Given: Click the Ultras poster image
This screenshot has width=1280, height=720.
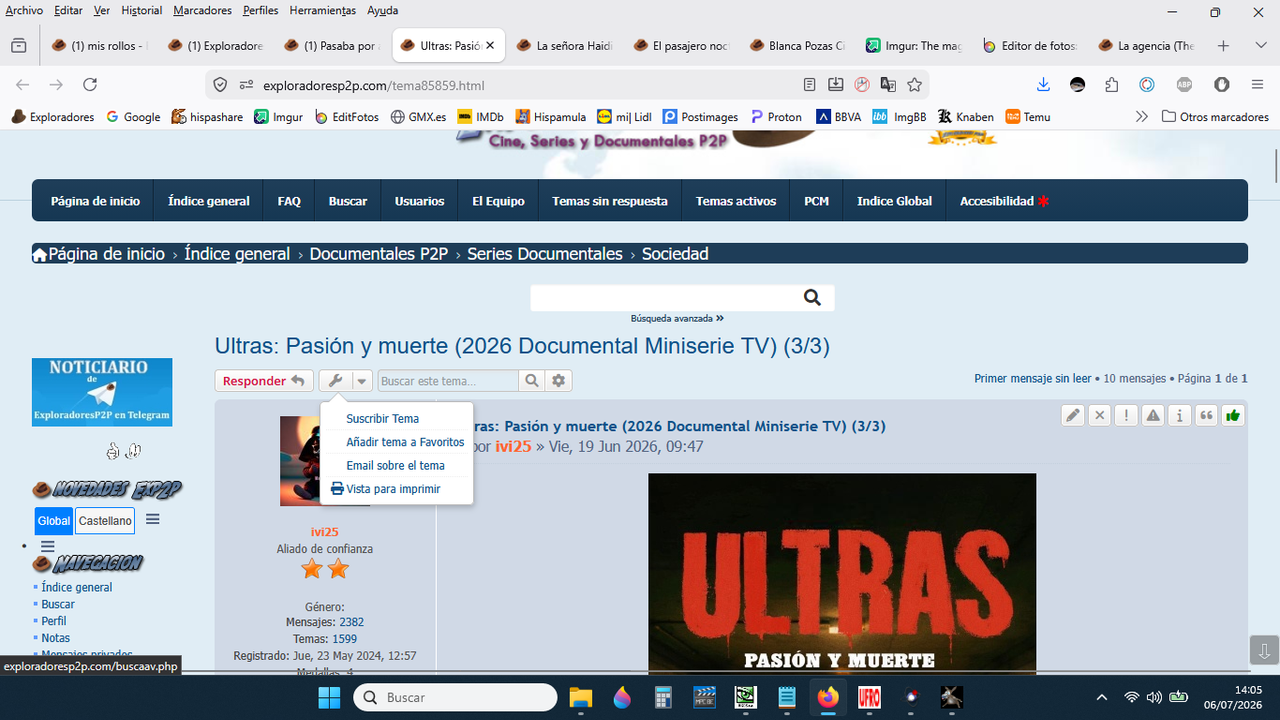Looking at the screenshot, I should point(842,573).
